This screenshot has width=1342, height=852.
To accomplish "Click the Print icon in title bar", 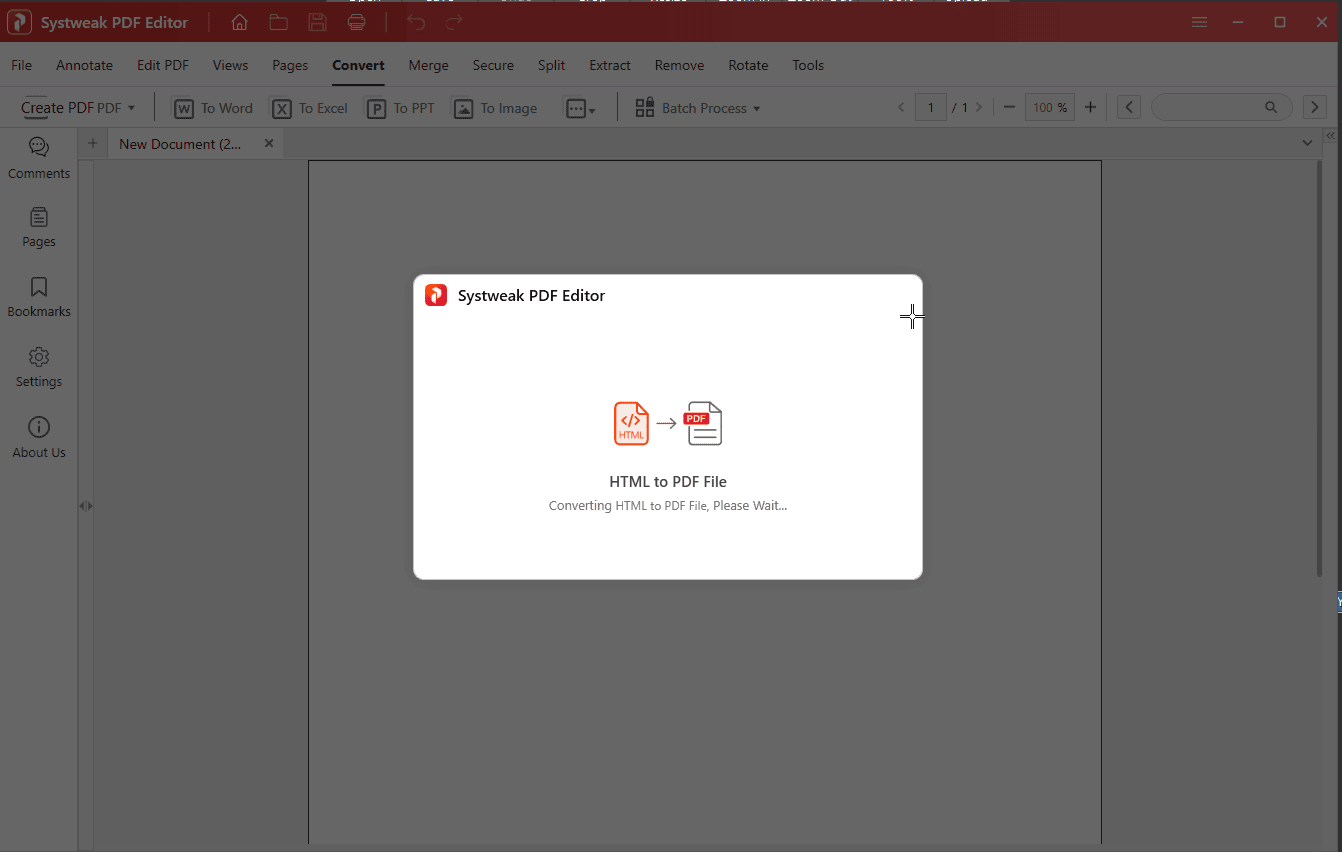I will (x=356, y=22).
